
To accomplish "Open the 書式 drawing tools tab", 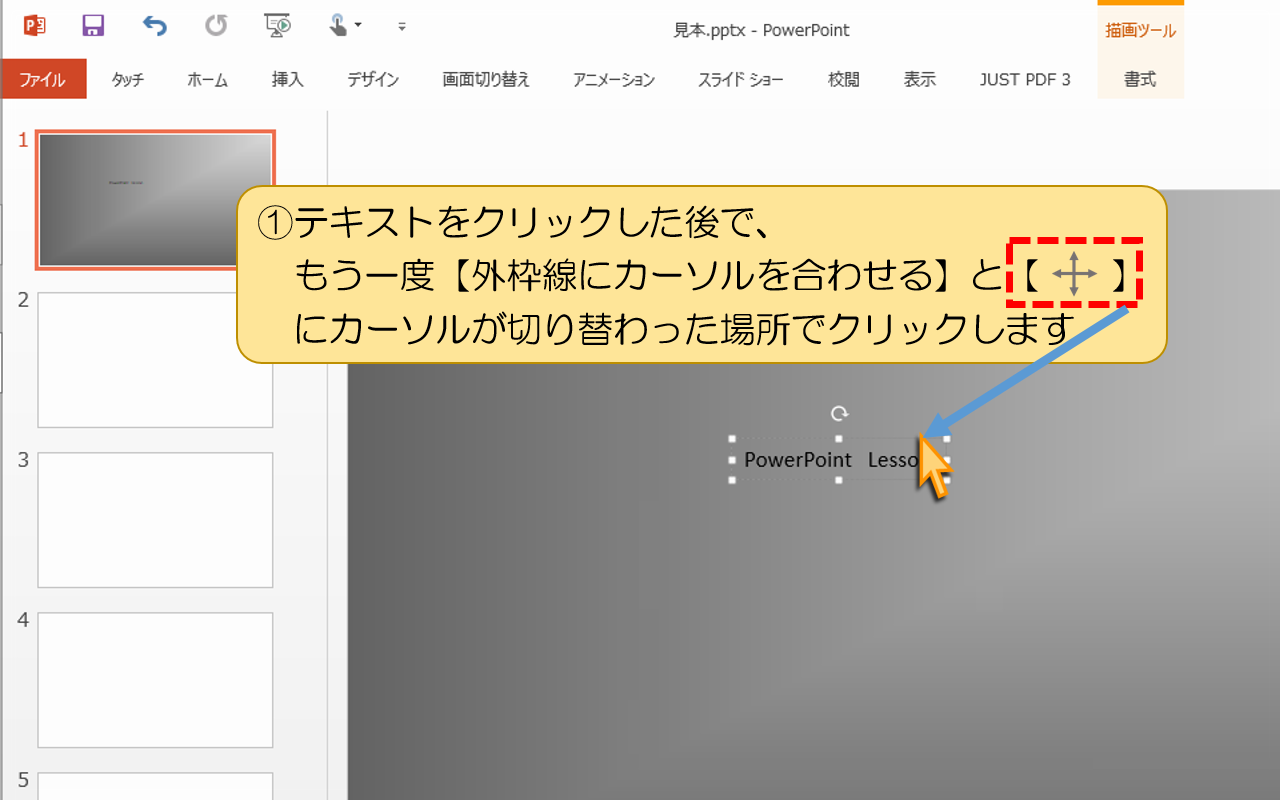I will coord(1140,80).
